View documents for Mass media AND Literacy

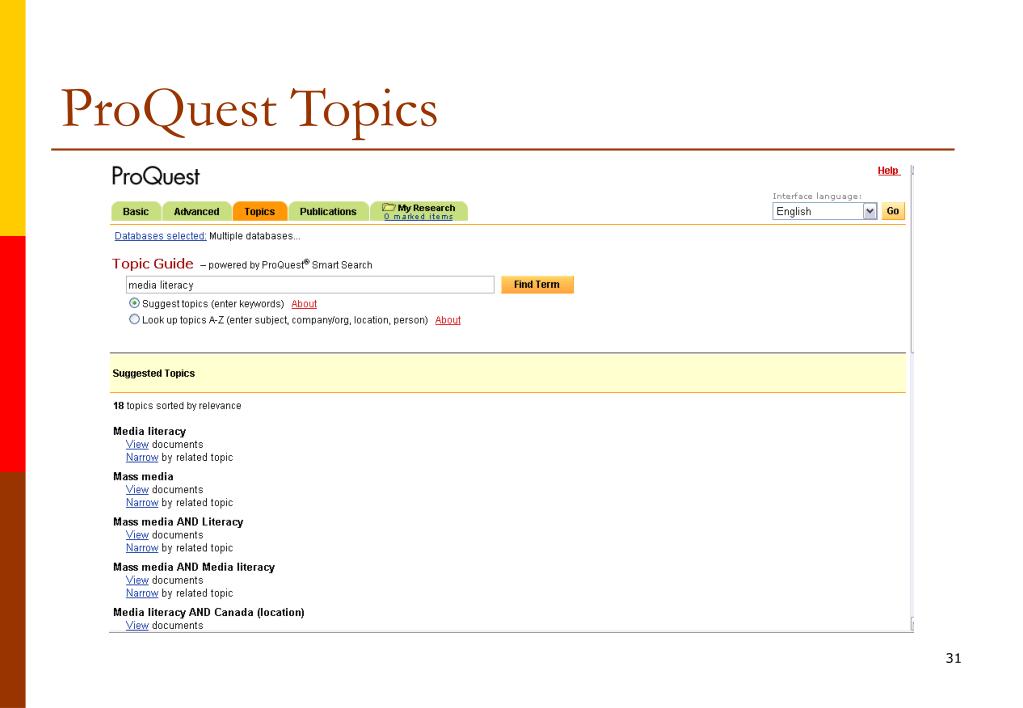tap(137, 535)
